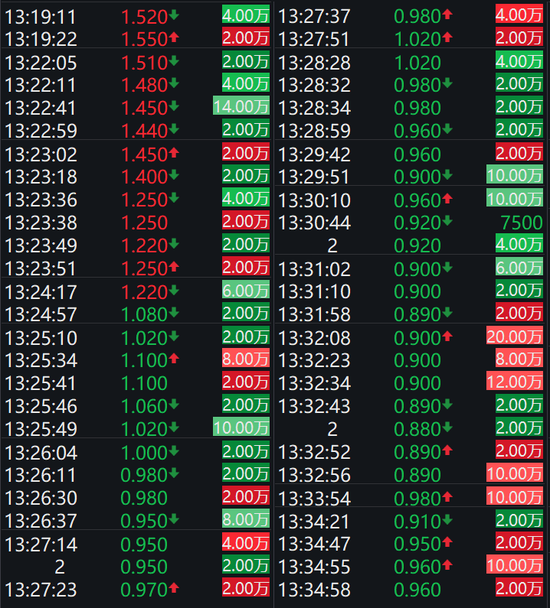Click the 13:28:34 timestamp

tap(314, 108)
